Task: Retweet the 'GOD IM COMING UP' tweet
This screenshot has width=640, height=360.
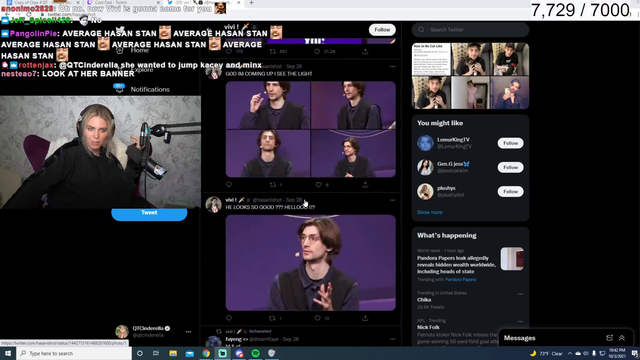Action: pyautogui.click(x=273, y=184)
